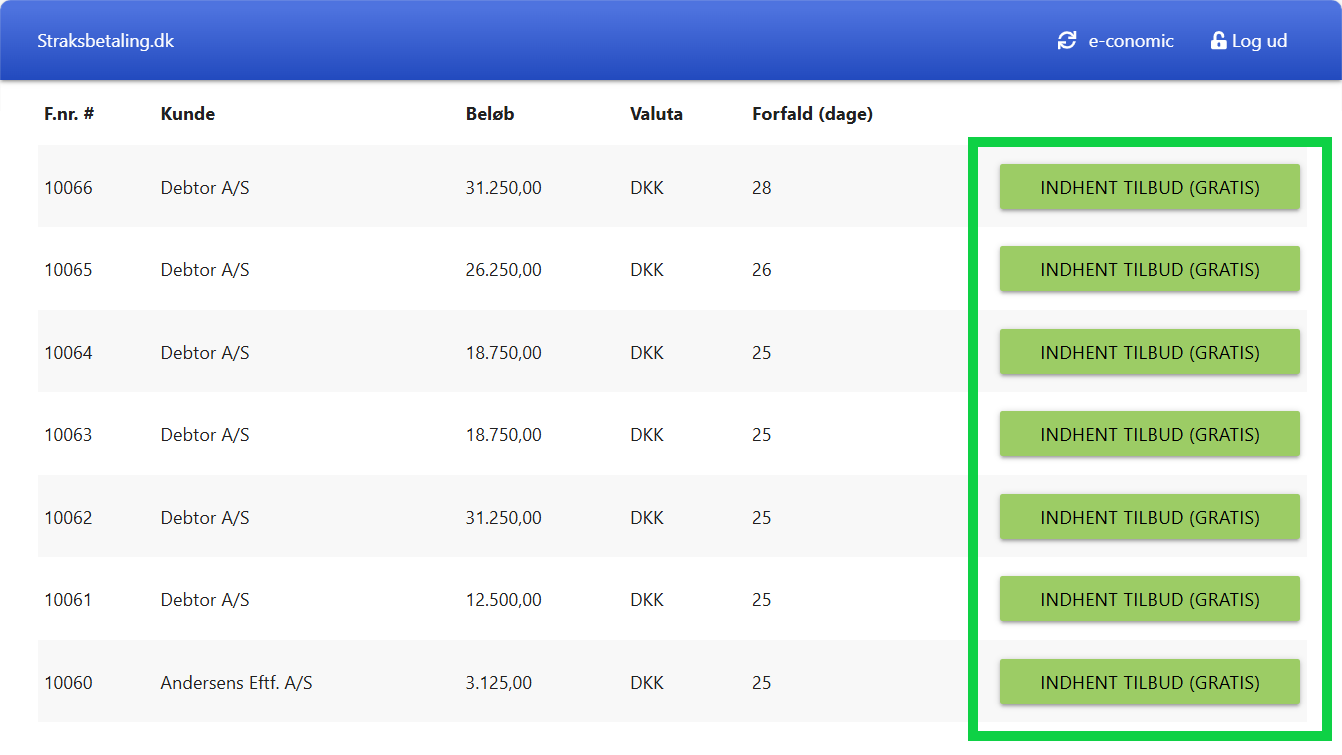The width and height of the screenshot is (1342, 755).
Task: Select the Forfald (dage) column header
Action: coord(812,114)
